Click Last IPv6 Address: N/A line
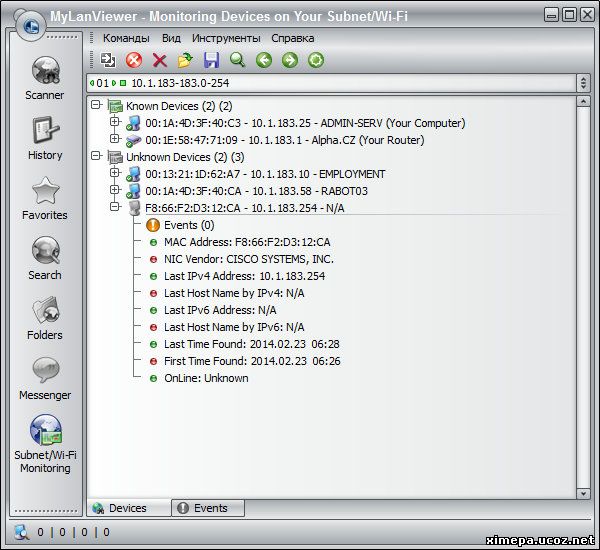Image resolution: width=600 pixels, height=550 pixels. click(x=220, y=310)
